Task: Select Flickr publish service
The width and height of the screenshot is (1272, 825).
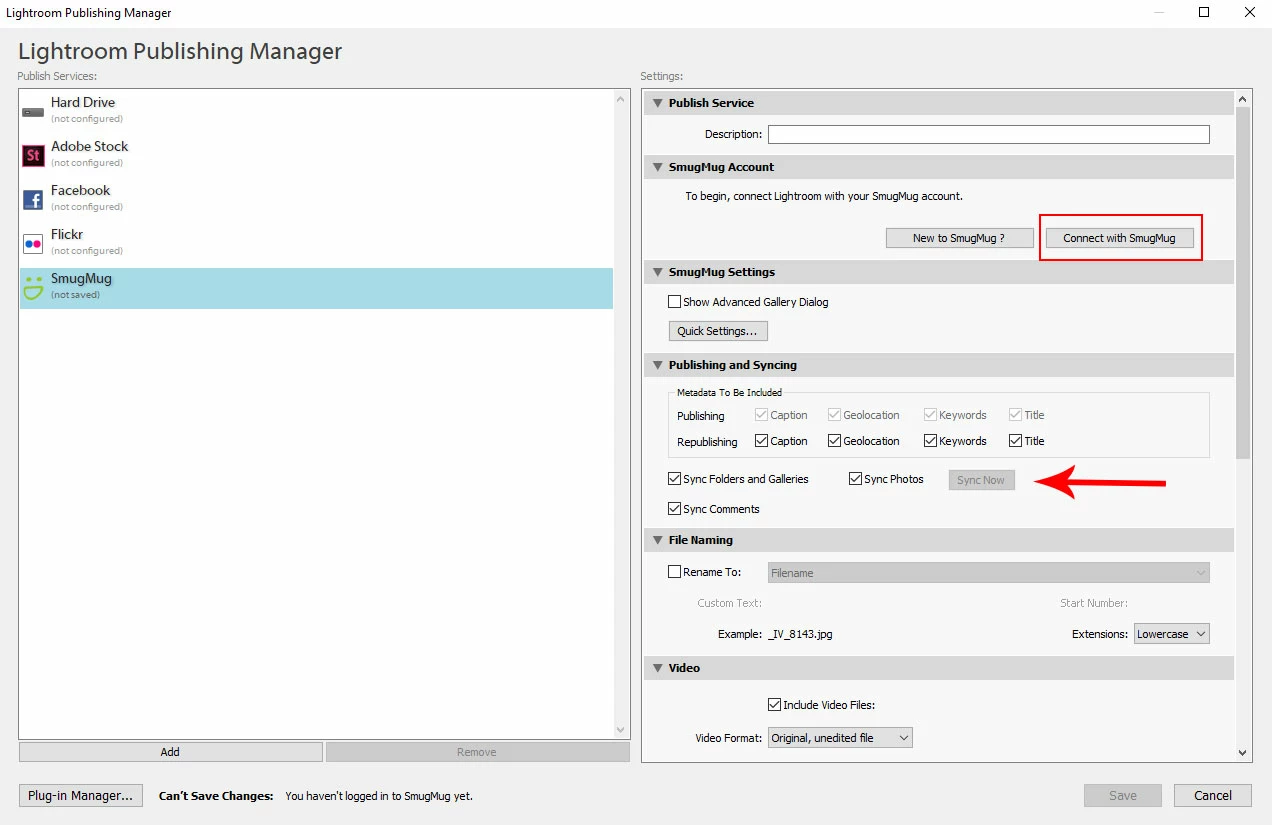Action: click(316, 242)
